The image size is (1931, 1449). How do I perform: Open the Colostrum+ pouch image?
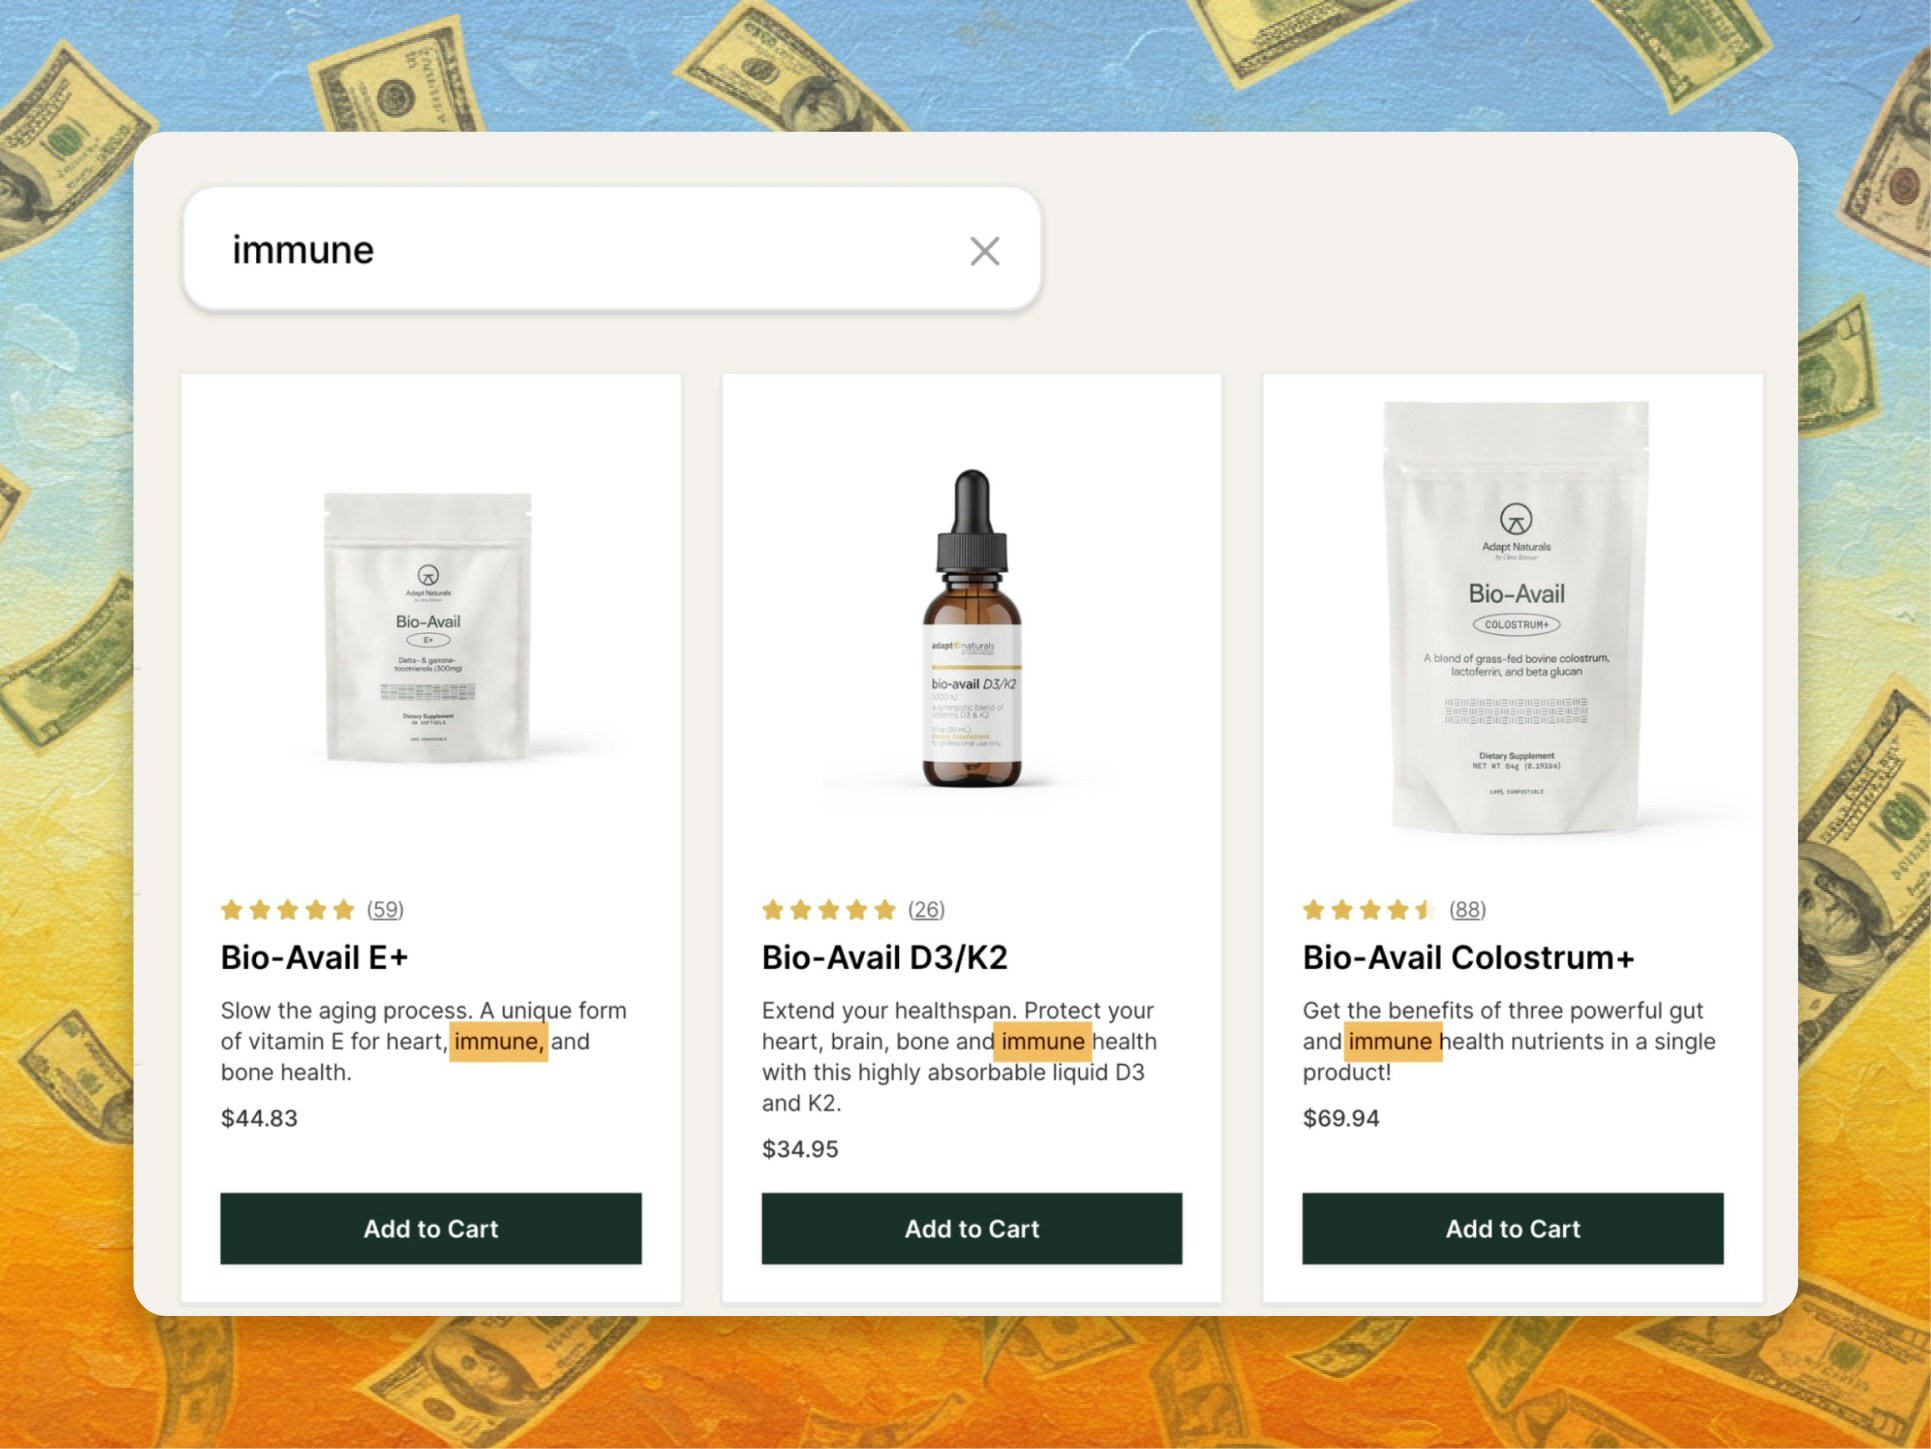(1516, 617)
